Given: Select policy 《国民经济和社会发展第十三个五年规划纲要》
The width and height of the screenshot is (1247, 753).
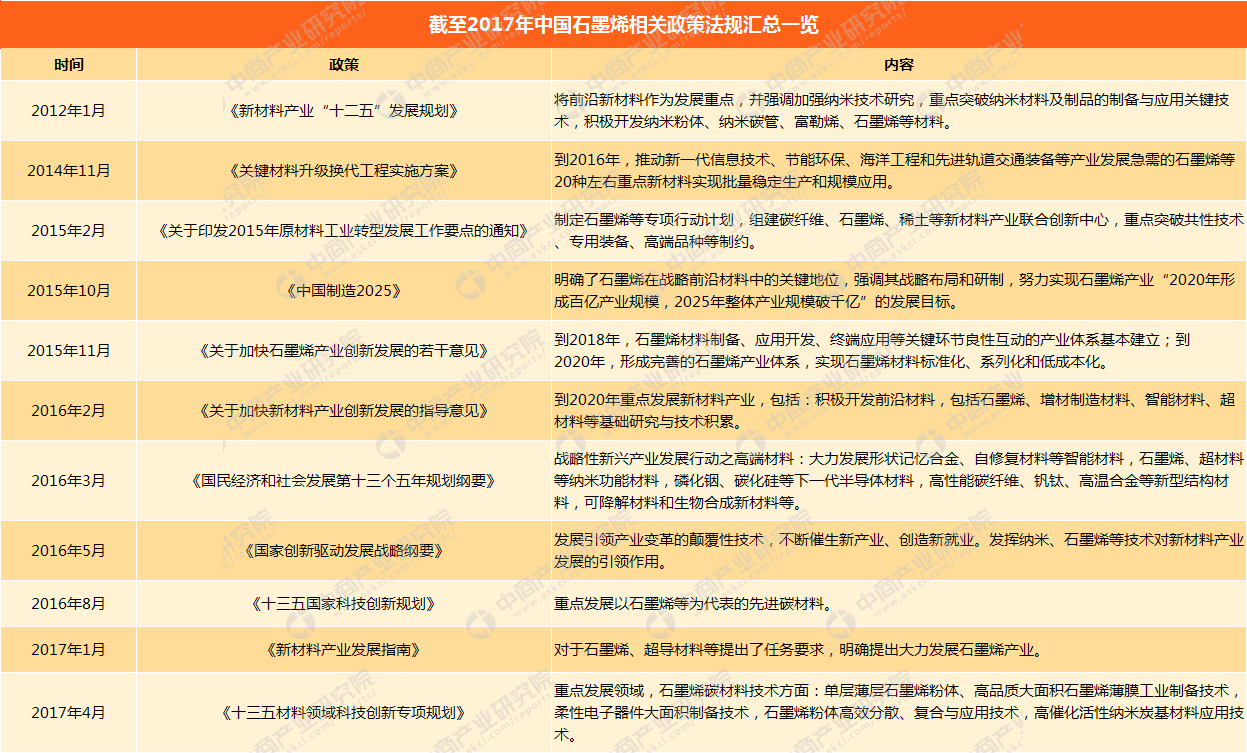Looking at the screenshot, I should (x=343, y=481).
